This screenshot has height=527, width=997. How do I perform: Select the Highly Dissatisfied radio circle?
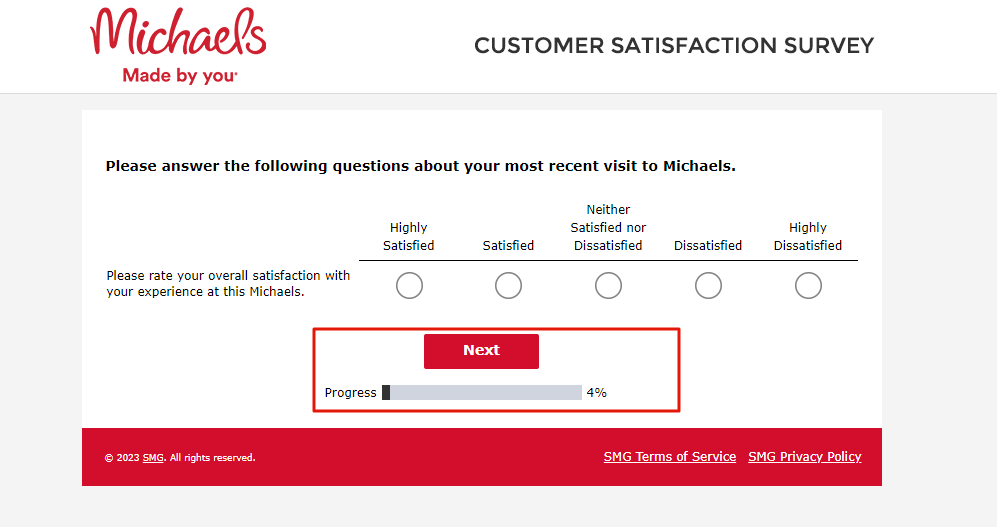click(x=808, y=285)
